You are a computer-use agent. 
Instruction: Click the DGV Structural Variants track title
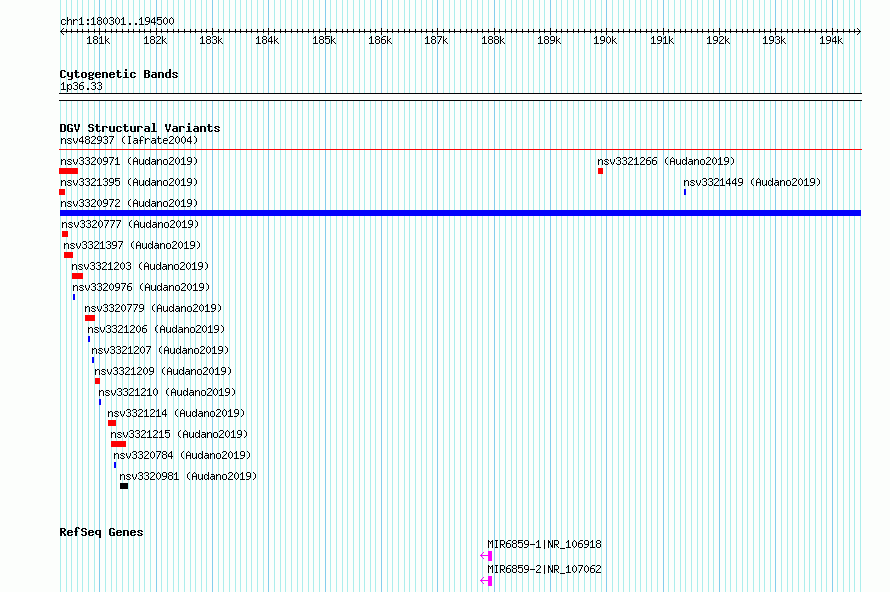(x=140, y=128)
